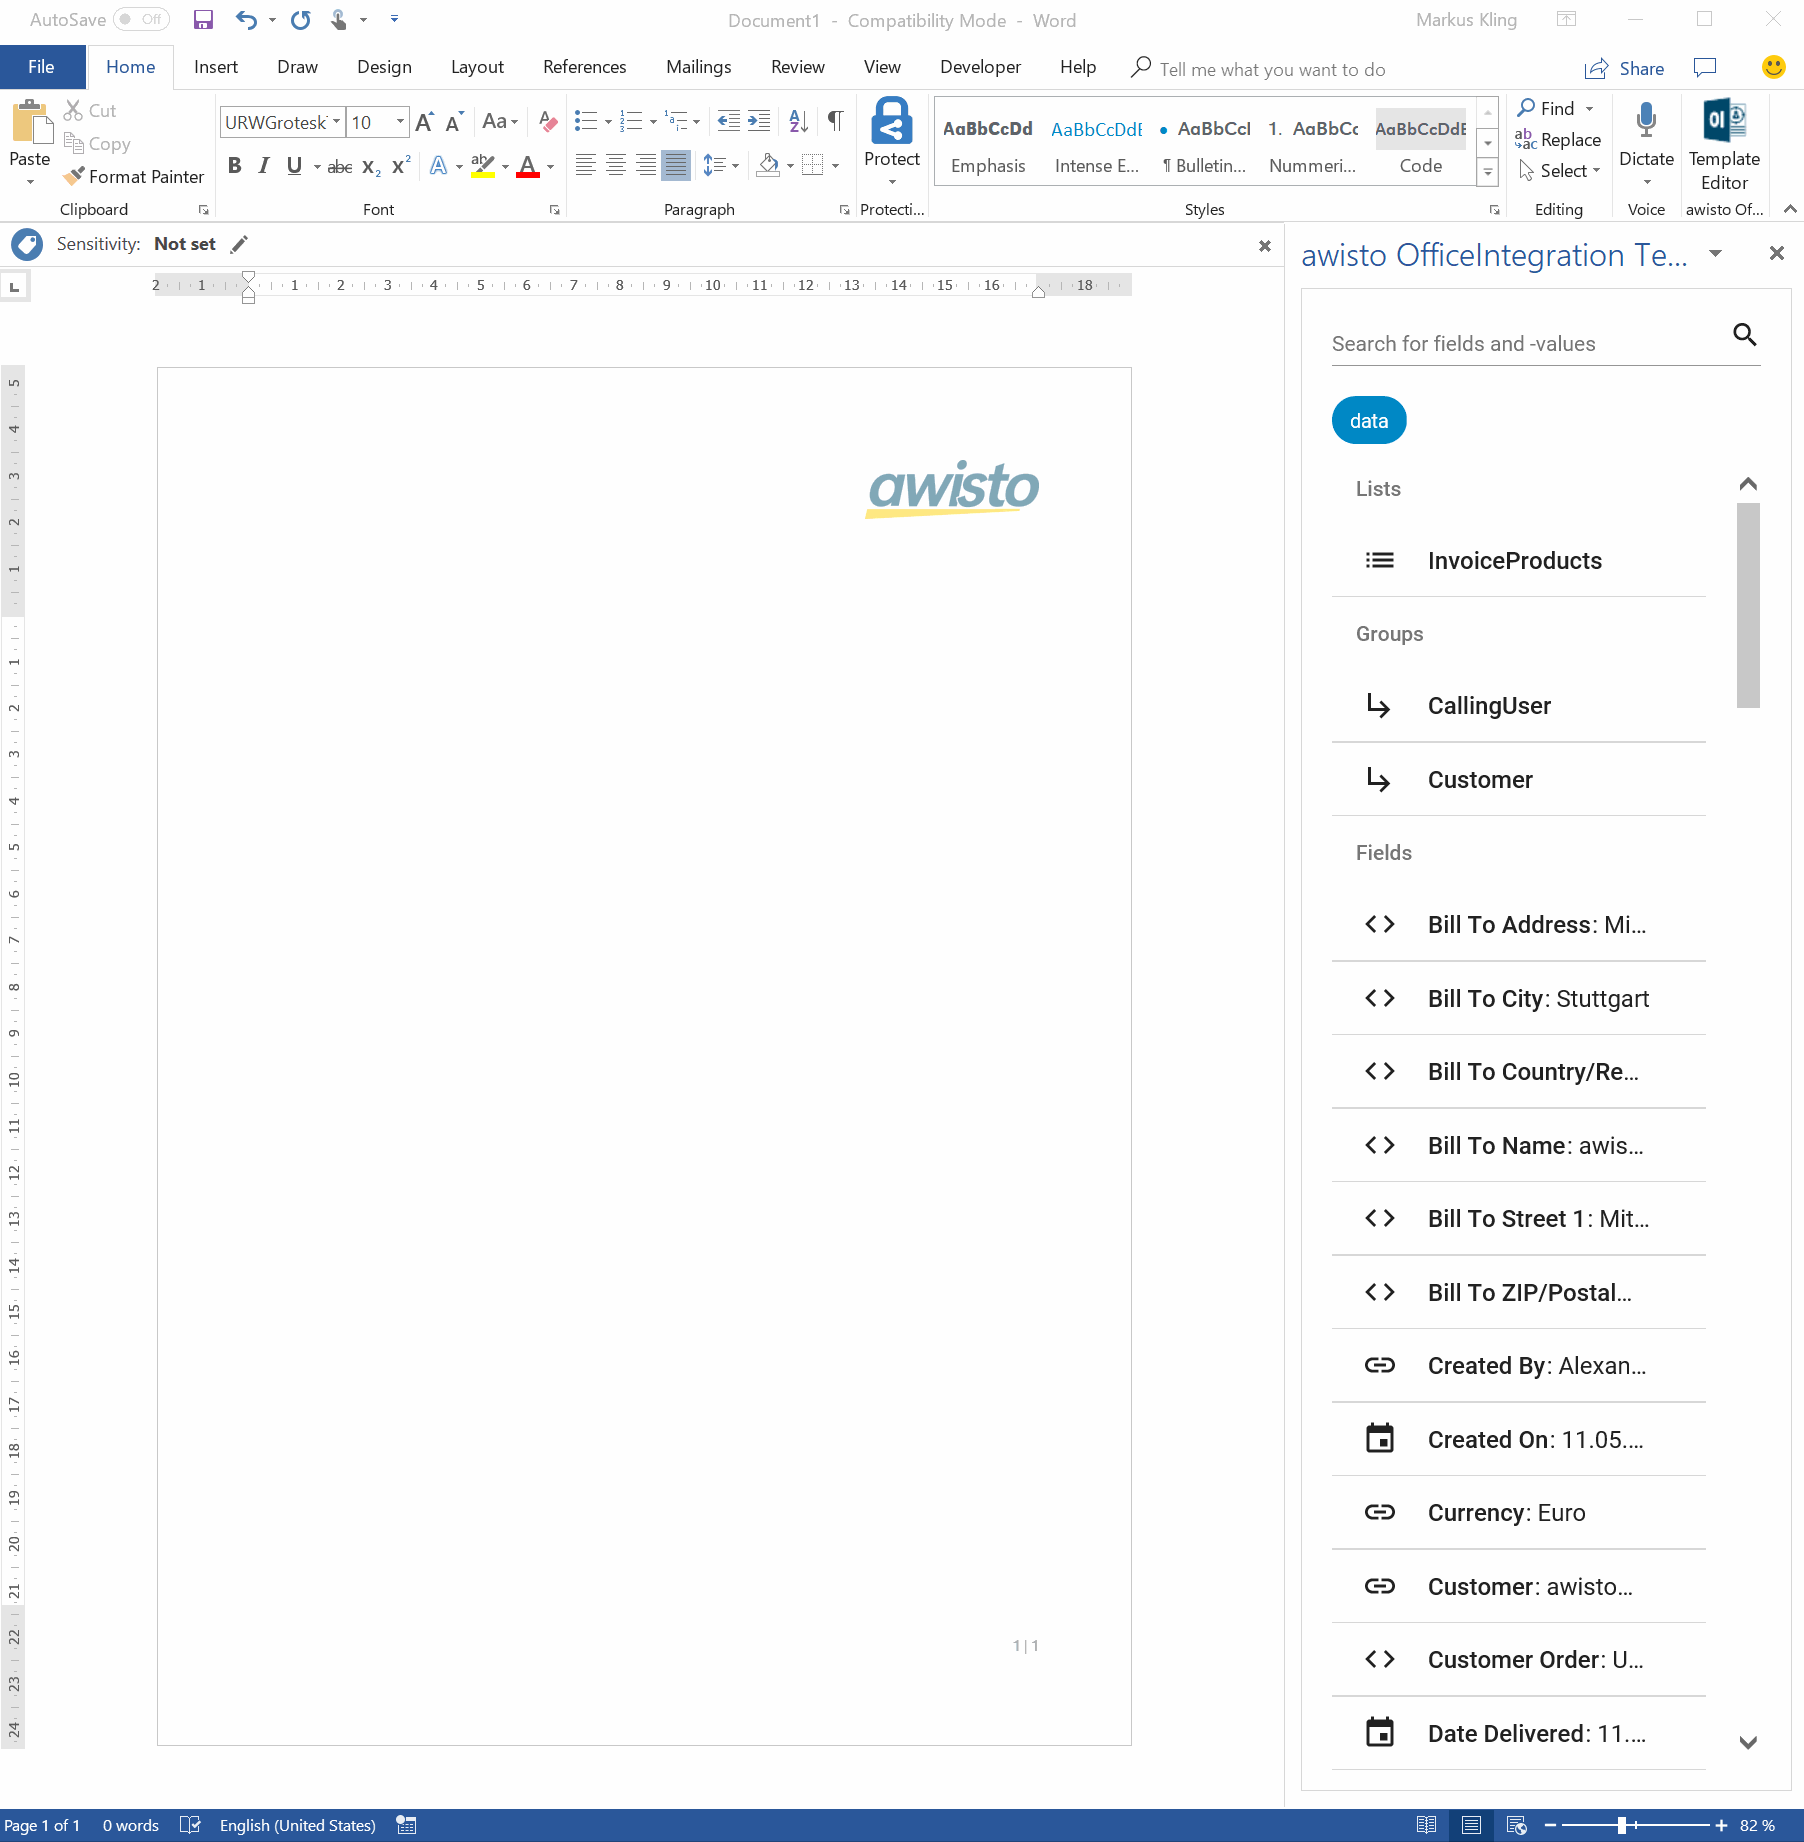Click the feedback smiley icon
This screenshot has height=1842, width=1804.
coord(1773,67)
